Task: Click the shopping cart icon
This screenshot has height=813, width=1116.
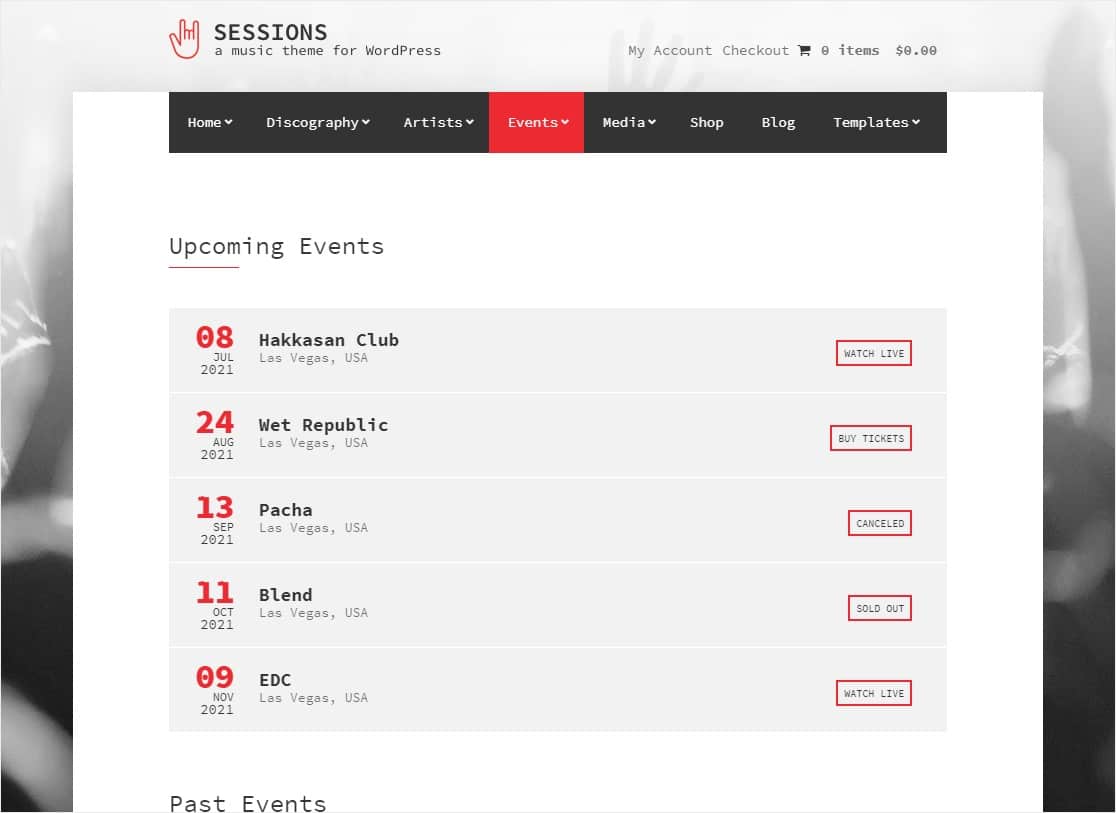Action: pyautogui.click(x=805, y=50)
